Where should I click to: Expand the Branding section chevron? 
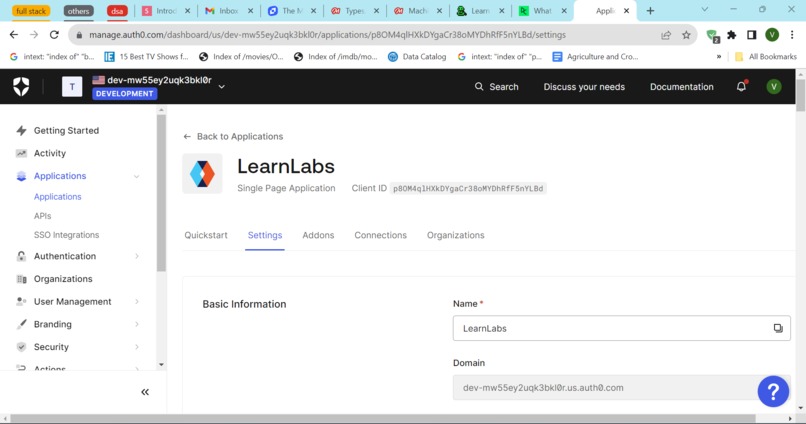click(x=137, y=324)
